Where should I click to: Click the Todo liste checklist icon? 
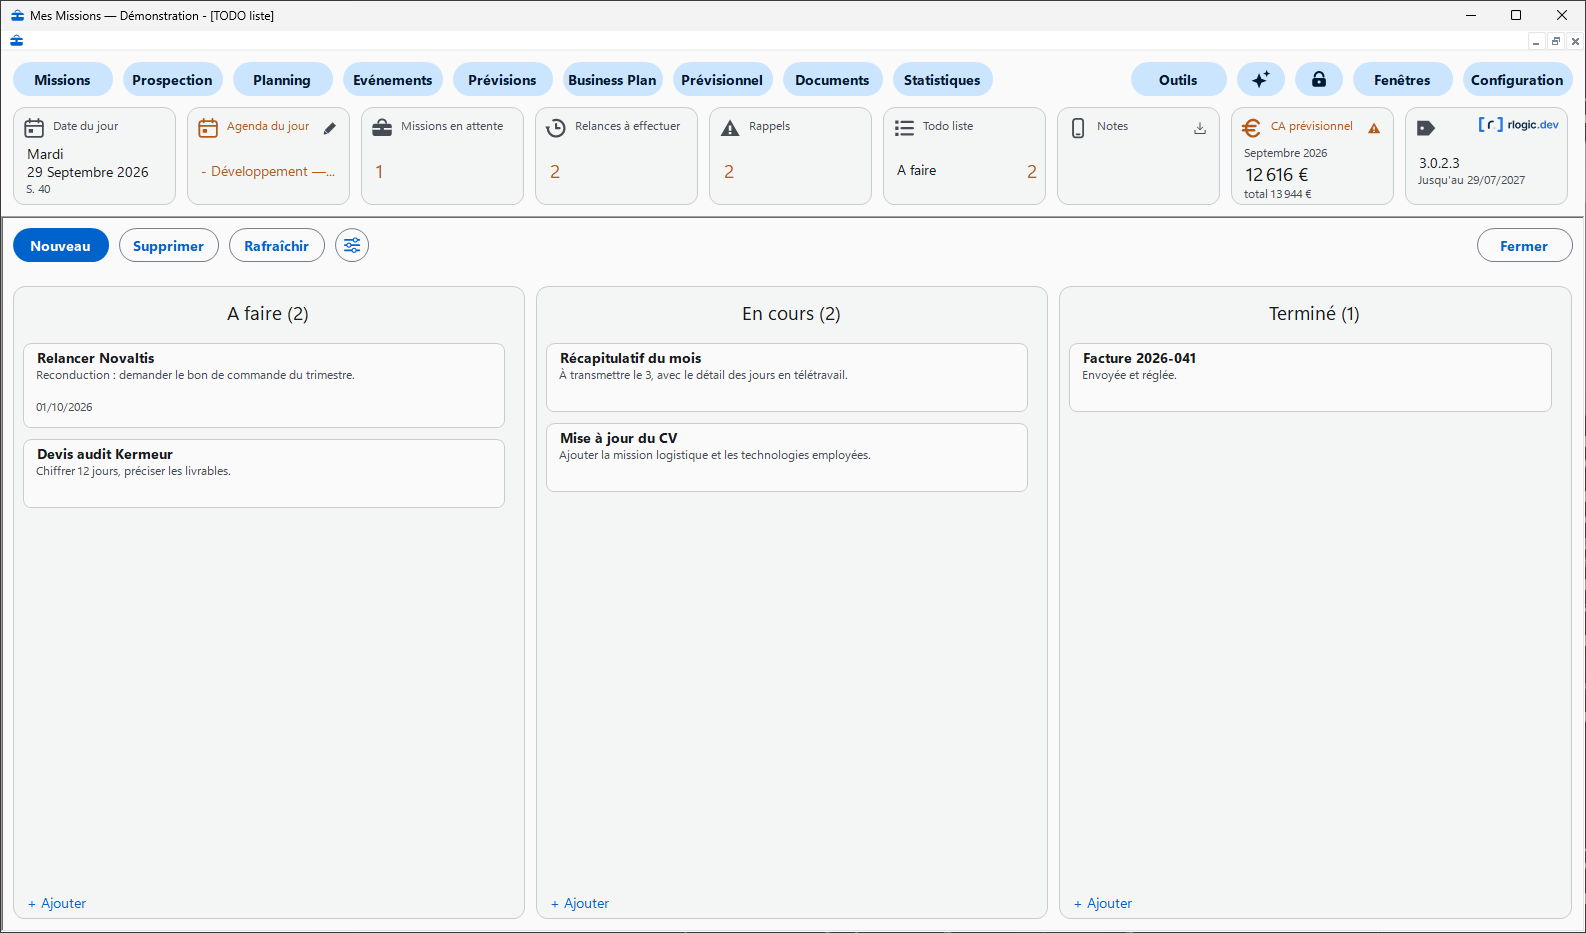coord(904,128)
